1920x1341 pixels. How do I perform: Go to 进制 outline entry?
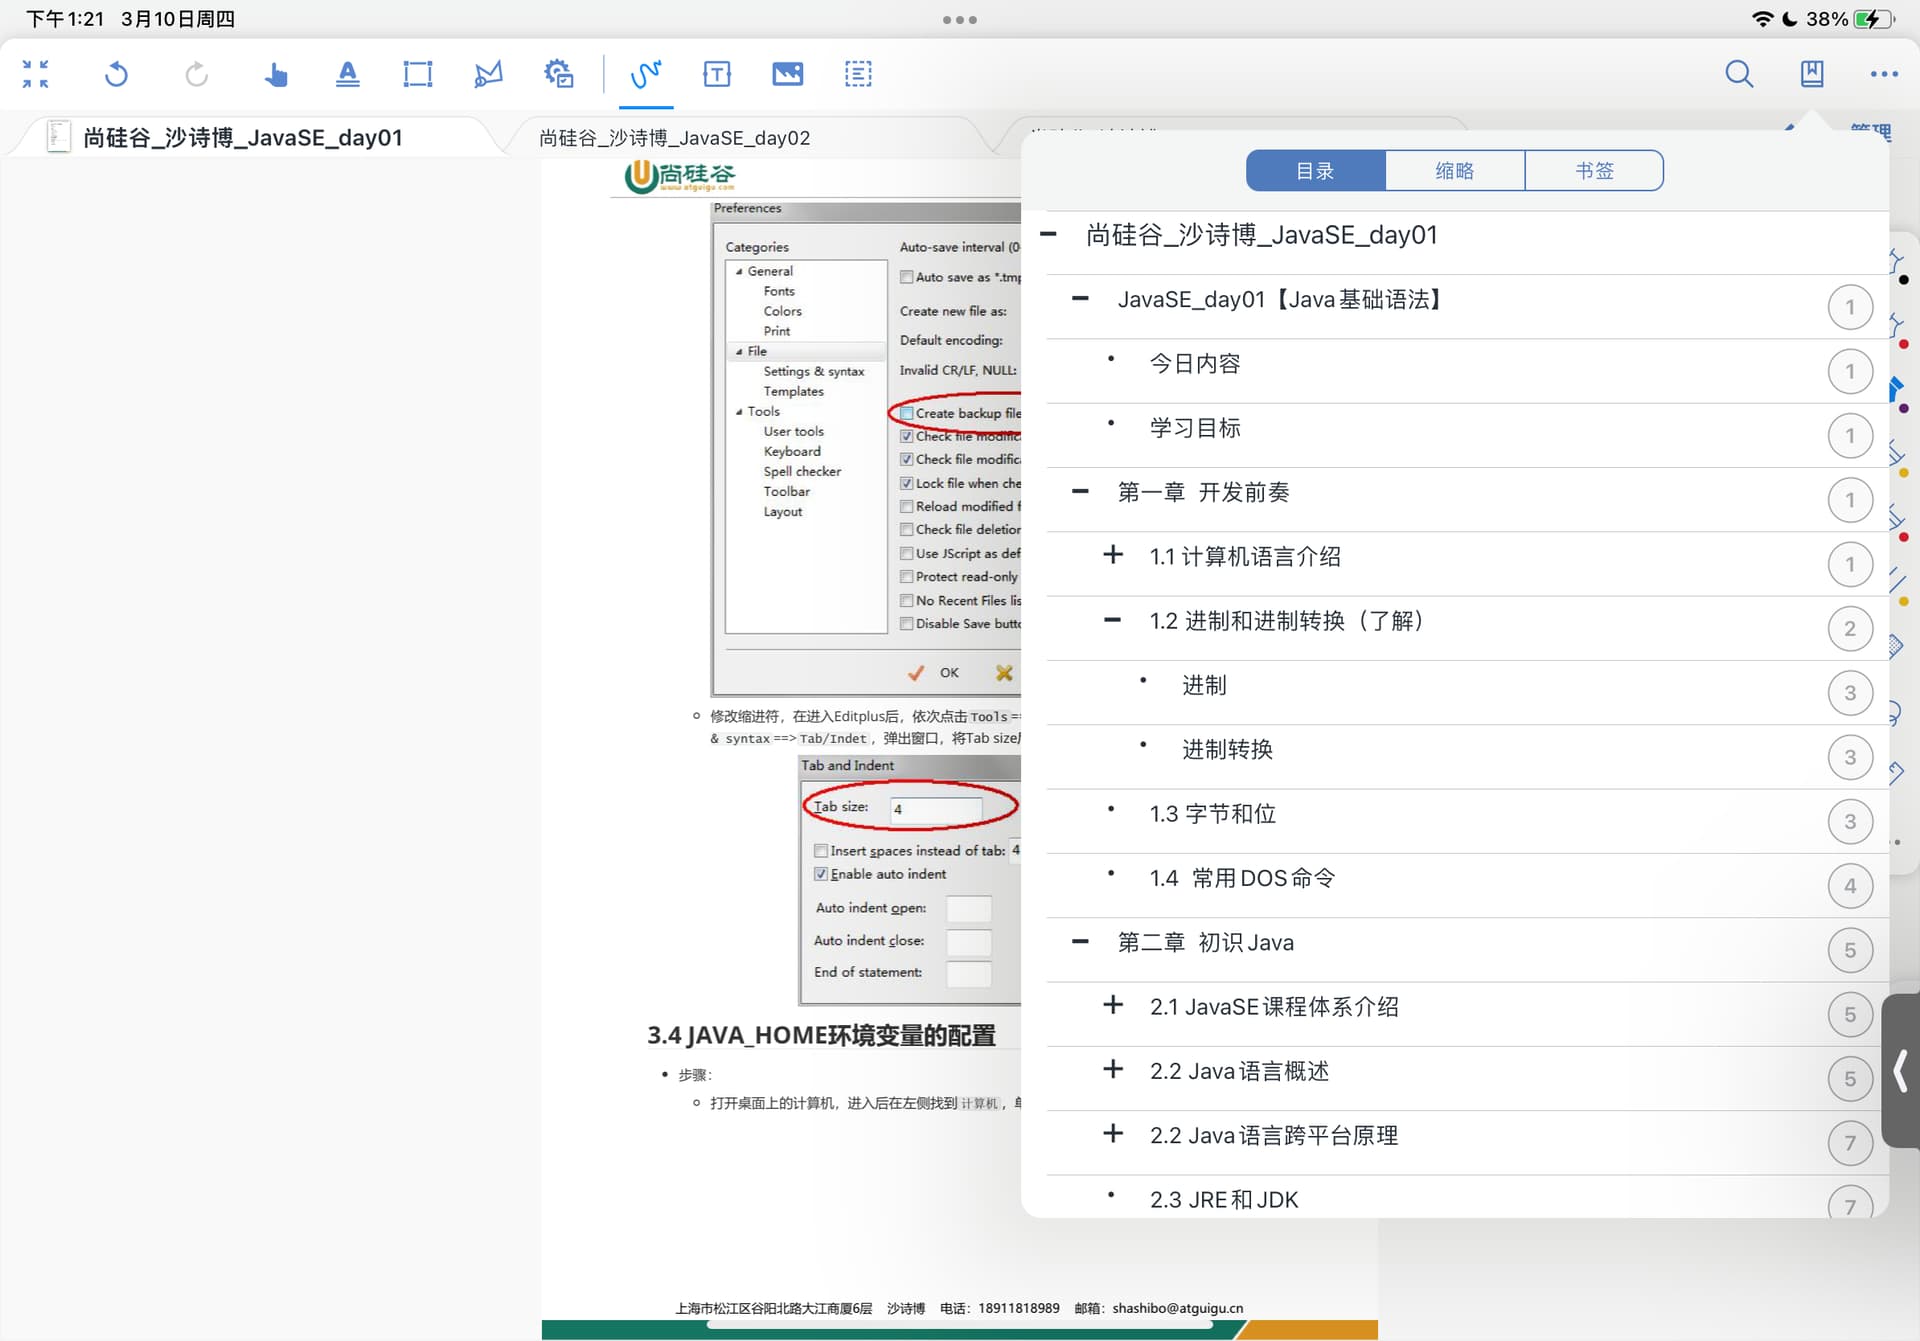click(1204, 685)
